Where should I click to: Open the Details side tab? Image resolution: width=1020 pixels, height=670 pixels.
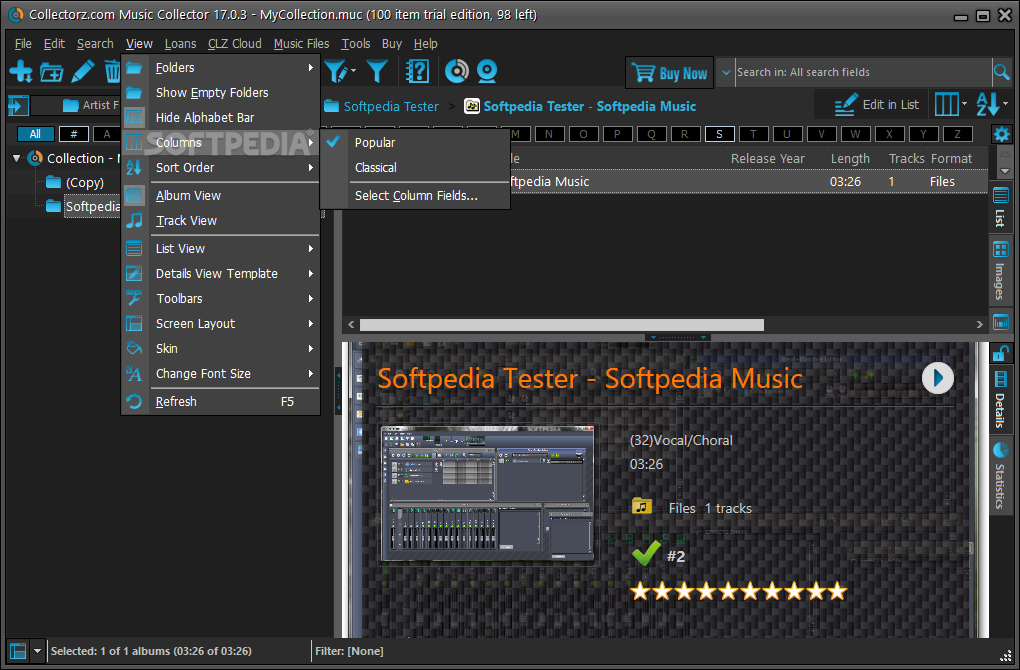pos(1000,401)
